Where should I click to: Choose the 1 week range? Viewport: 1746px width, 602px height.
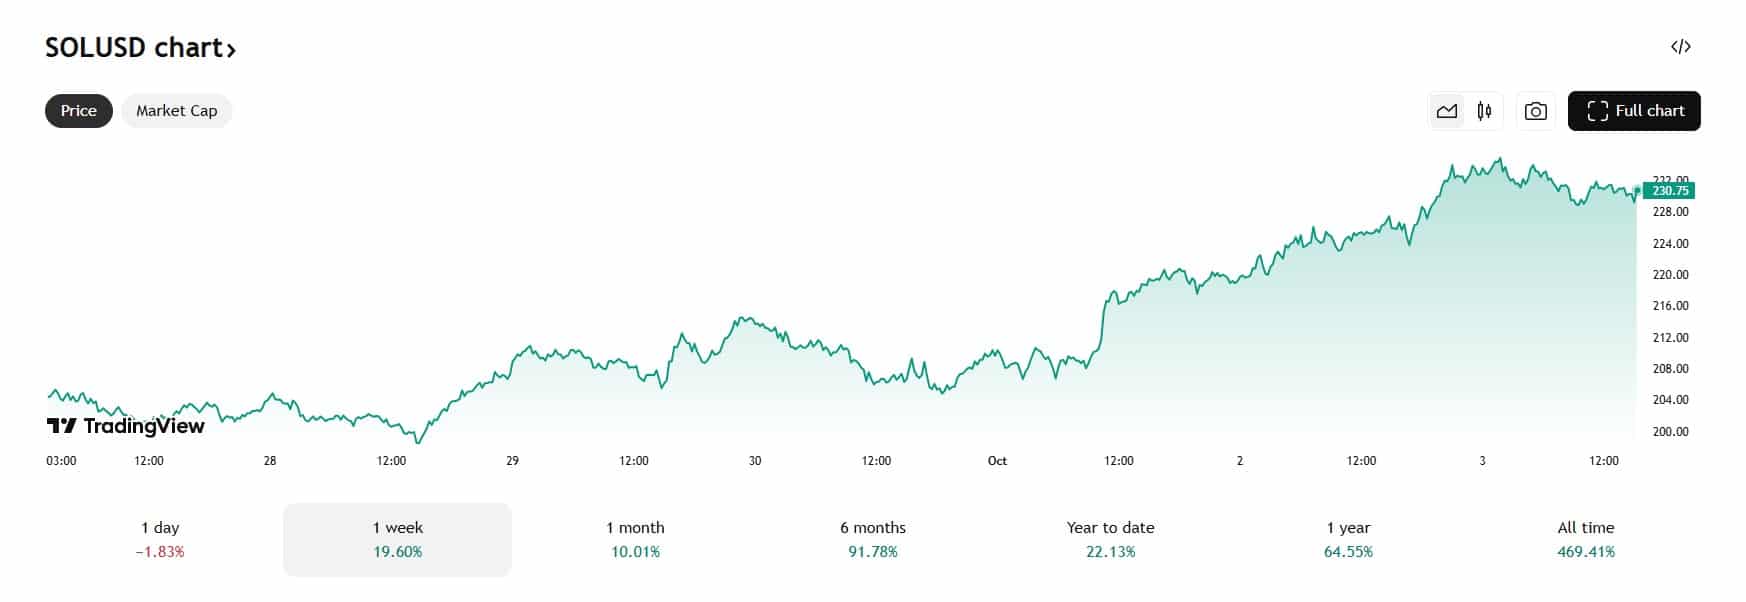coord(397,539)
